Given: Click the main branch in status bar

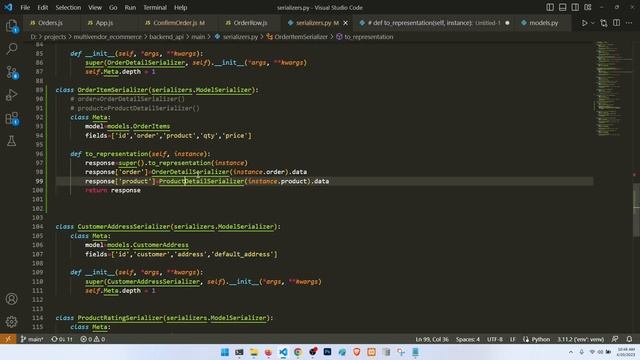Looking at the screenshot, I should (x=32, y=339).
